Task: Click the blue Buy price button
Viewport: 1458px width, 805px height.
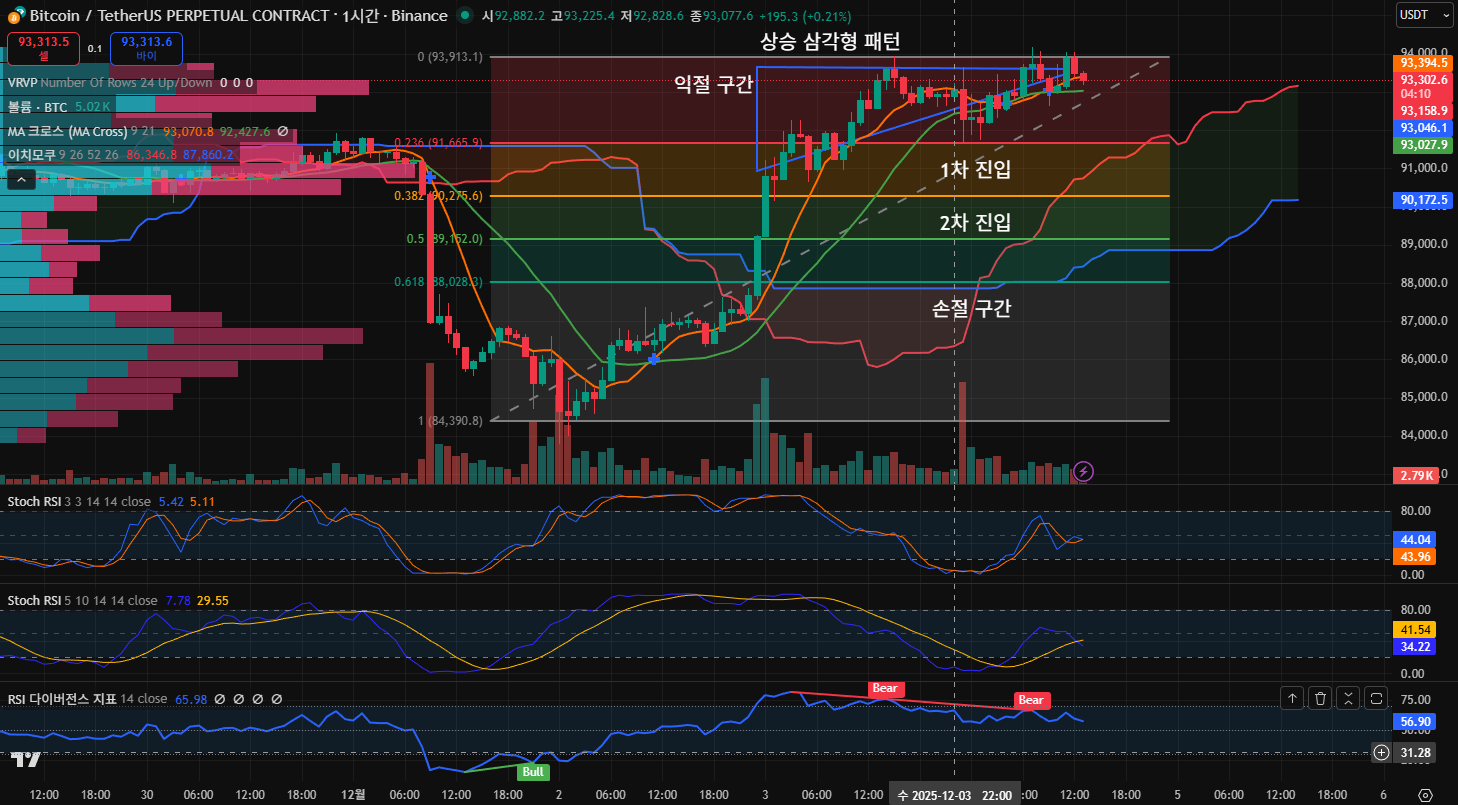Action: [x=146, y=48]
